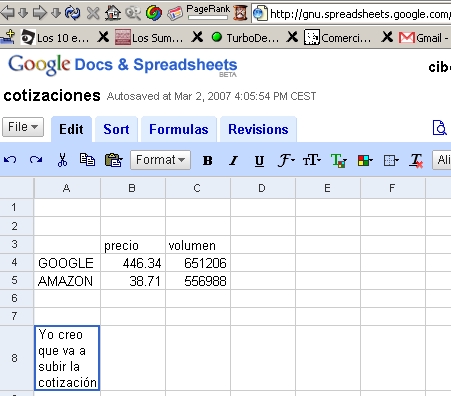Select cell containing GOOGLE
This screenshot has width=451, height=396.
click(67, 263)
